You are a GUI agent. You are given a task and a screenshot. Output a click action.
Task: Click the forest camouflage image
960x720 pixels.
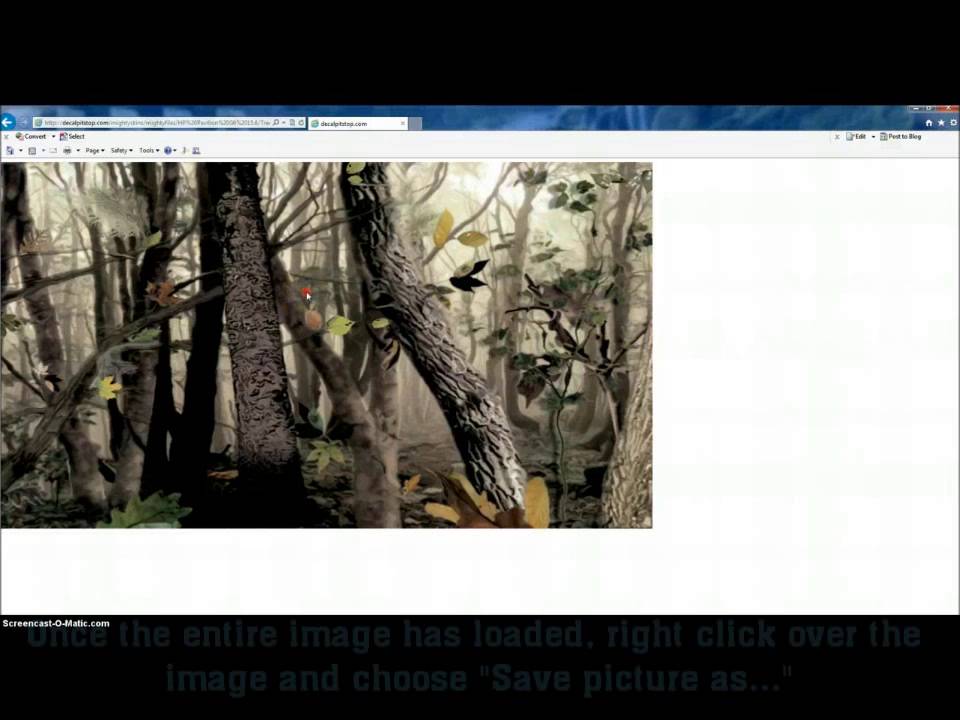click(x=326, y=345)
